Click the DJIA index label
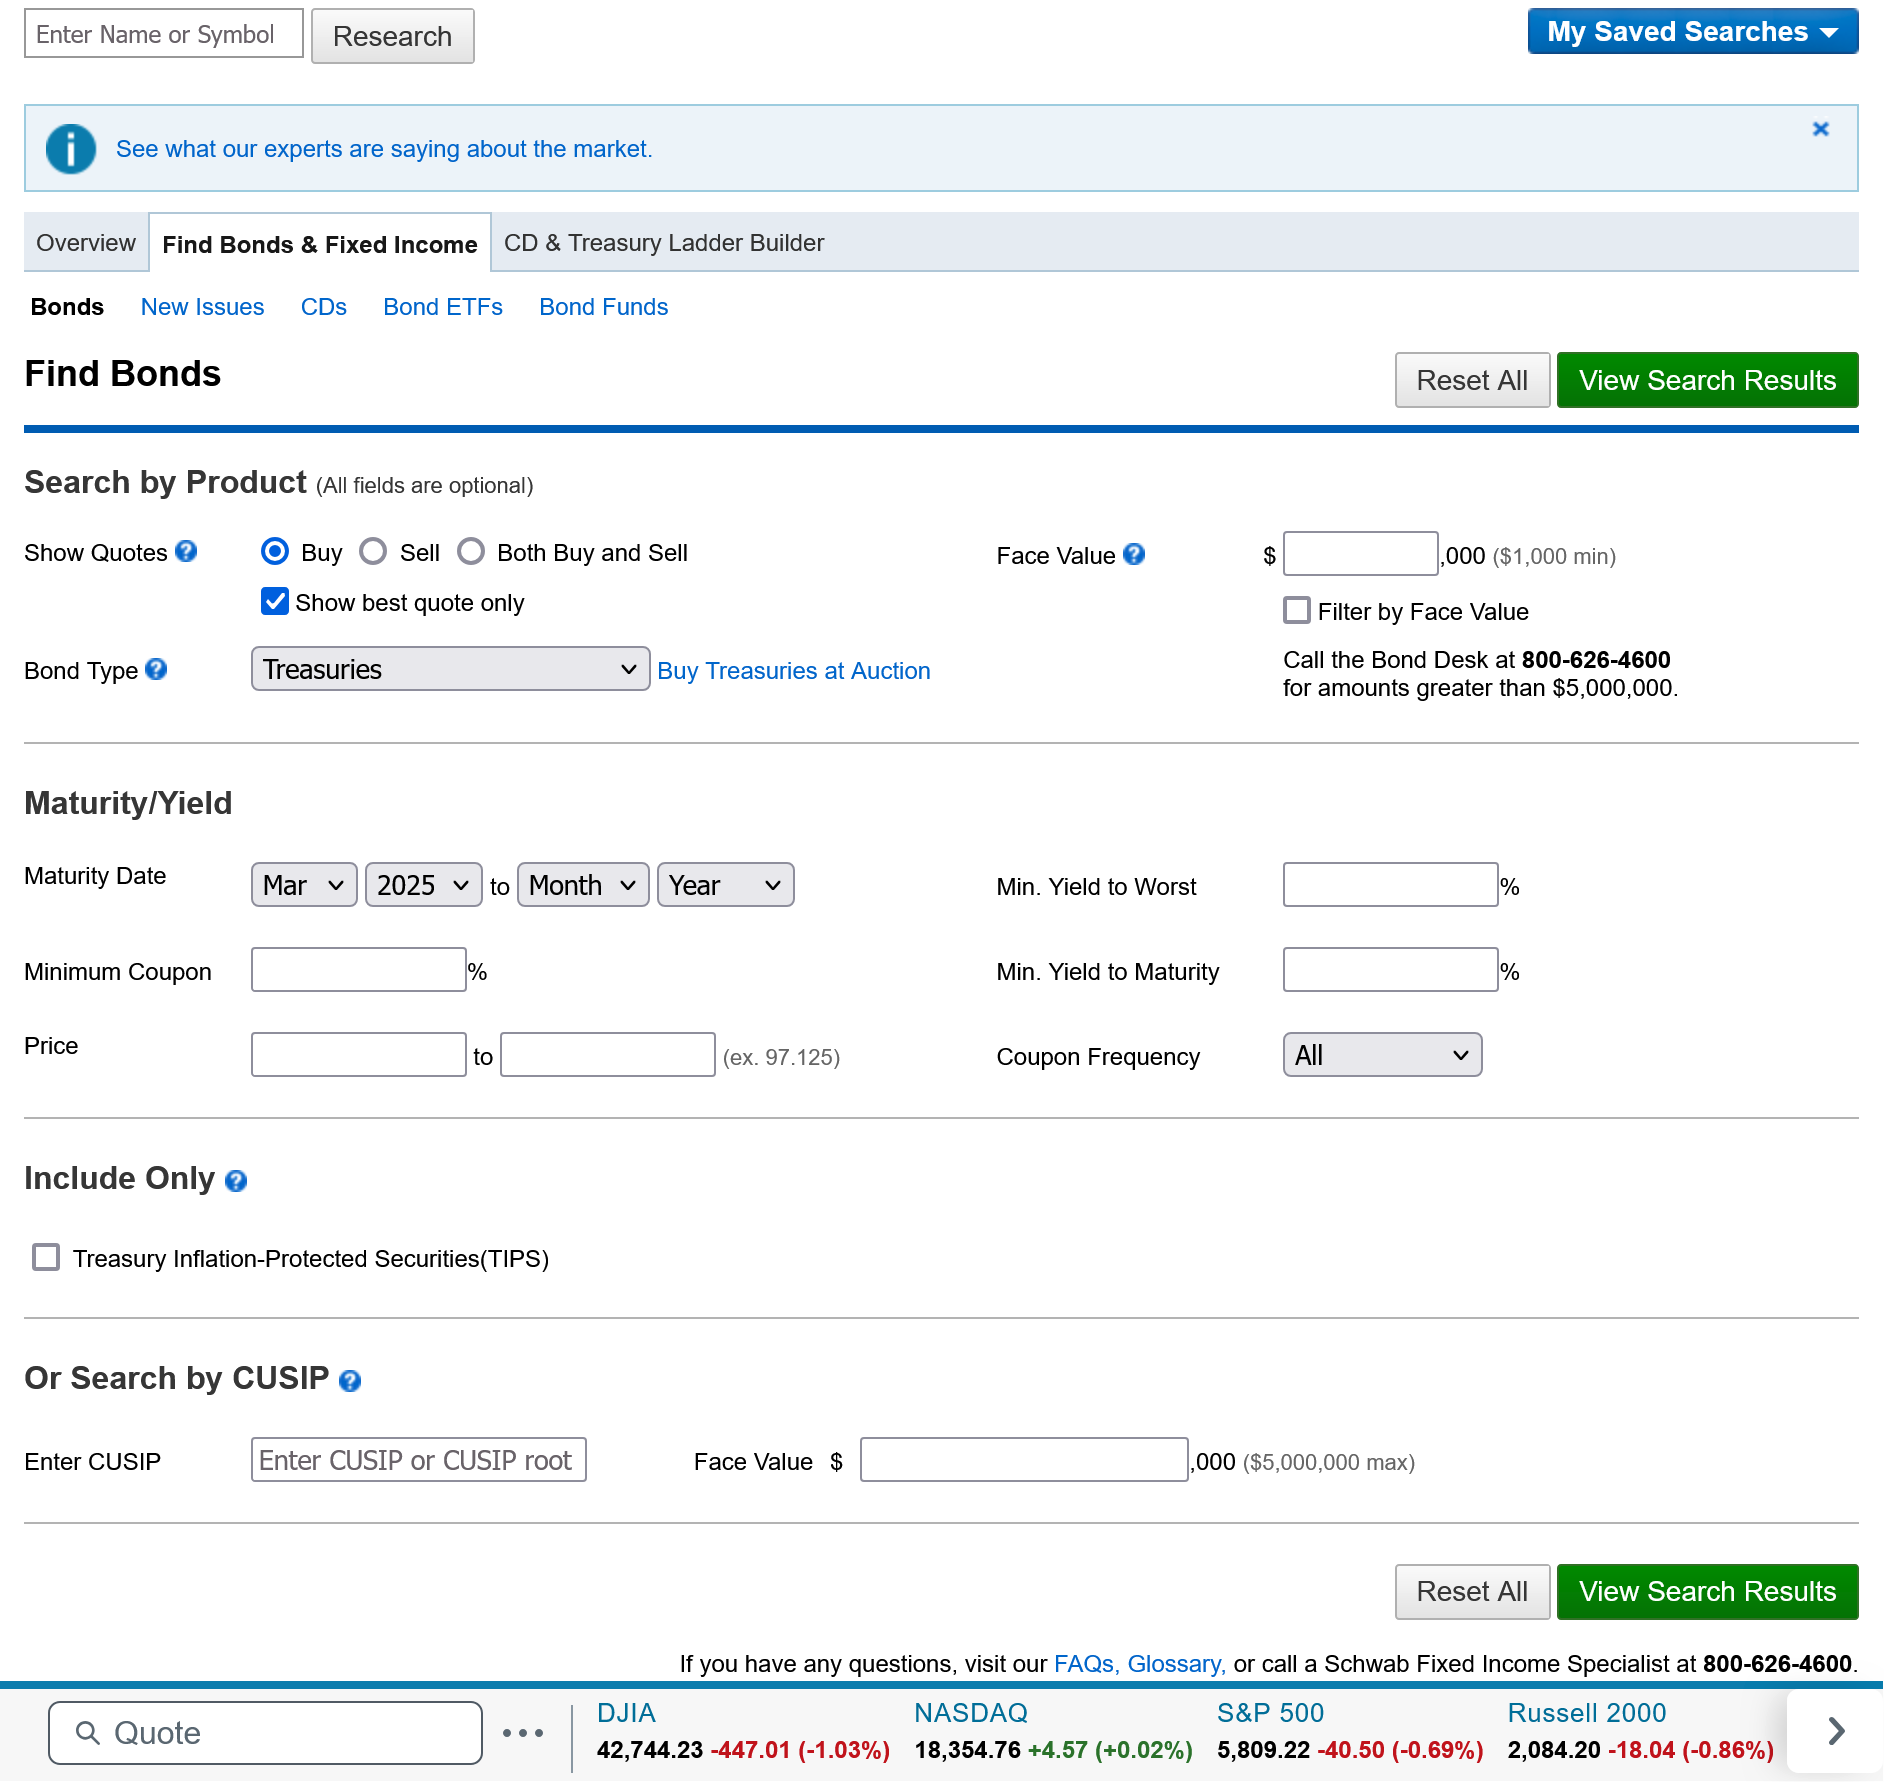The width and height of the screenshot is (1884, 1782). tap(626, 1713)
